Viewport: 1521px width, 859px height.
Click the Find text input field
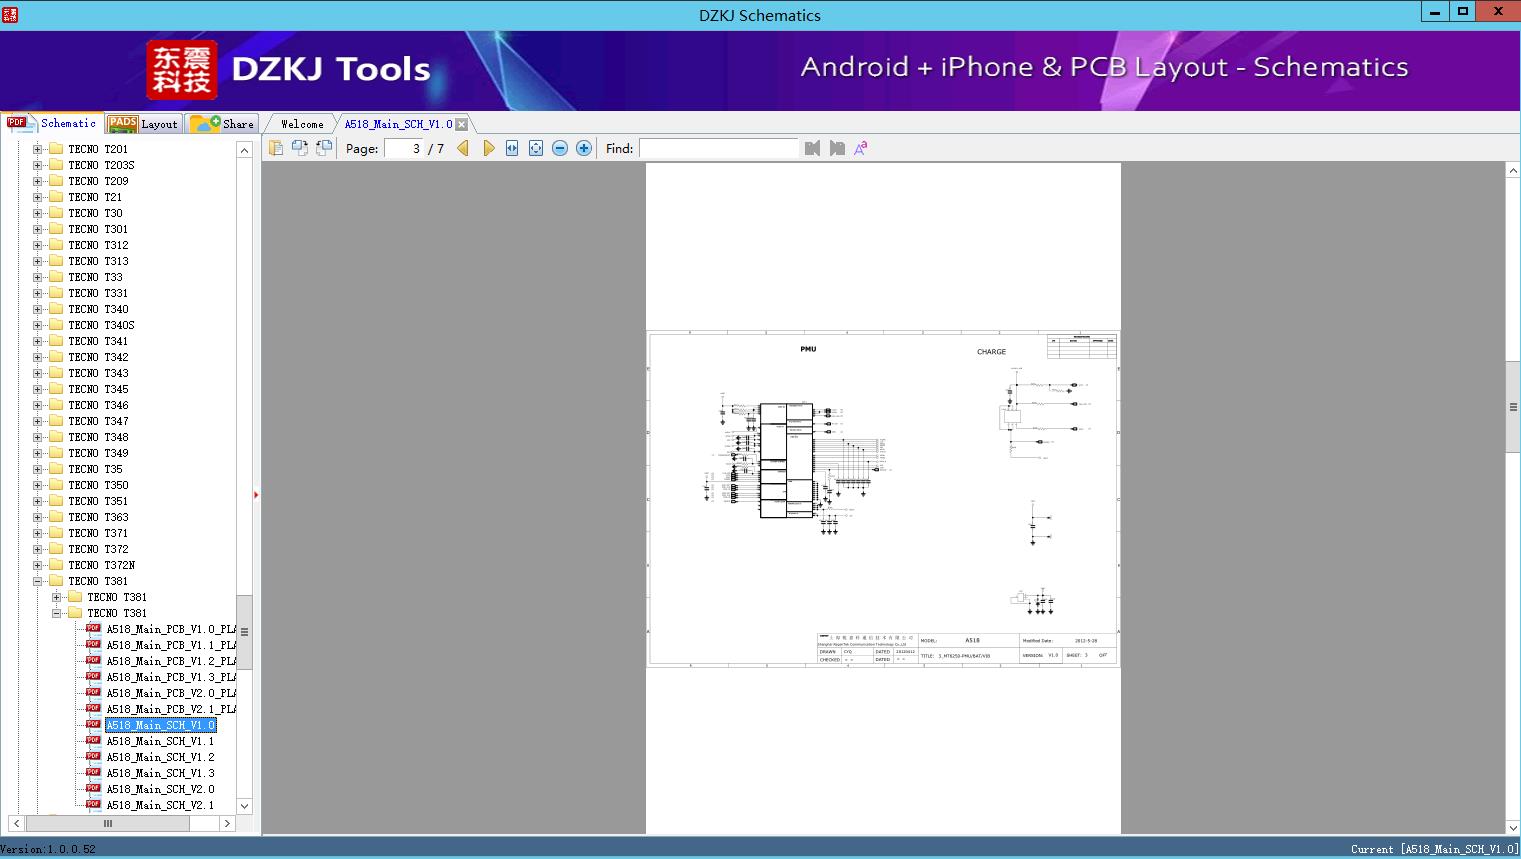[x=719, y=148]
